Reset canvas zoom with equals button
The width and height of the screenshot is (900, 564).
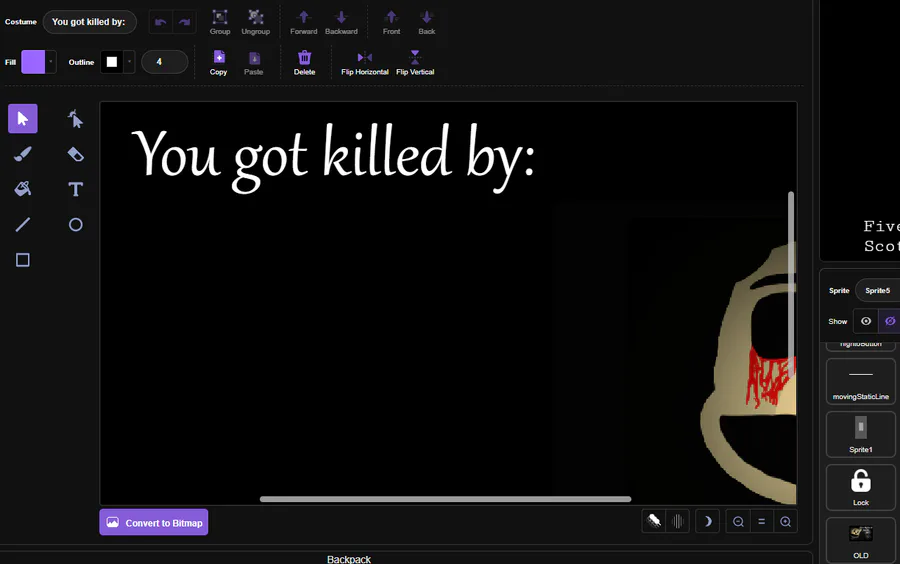coord(762,522)
